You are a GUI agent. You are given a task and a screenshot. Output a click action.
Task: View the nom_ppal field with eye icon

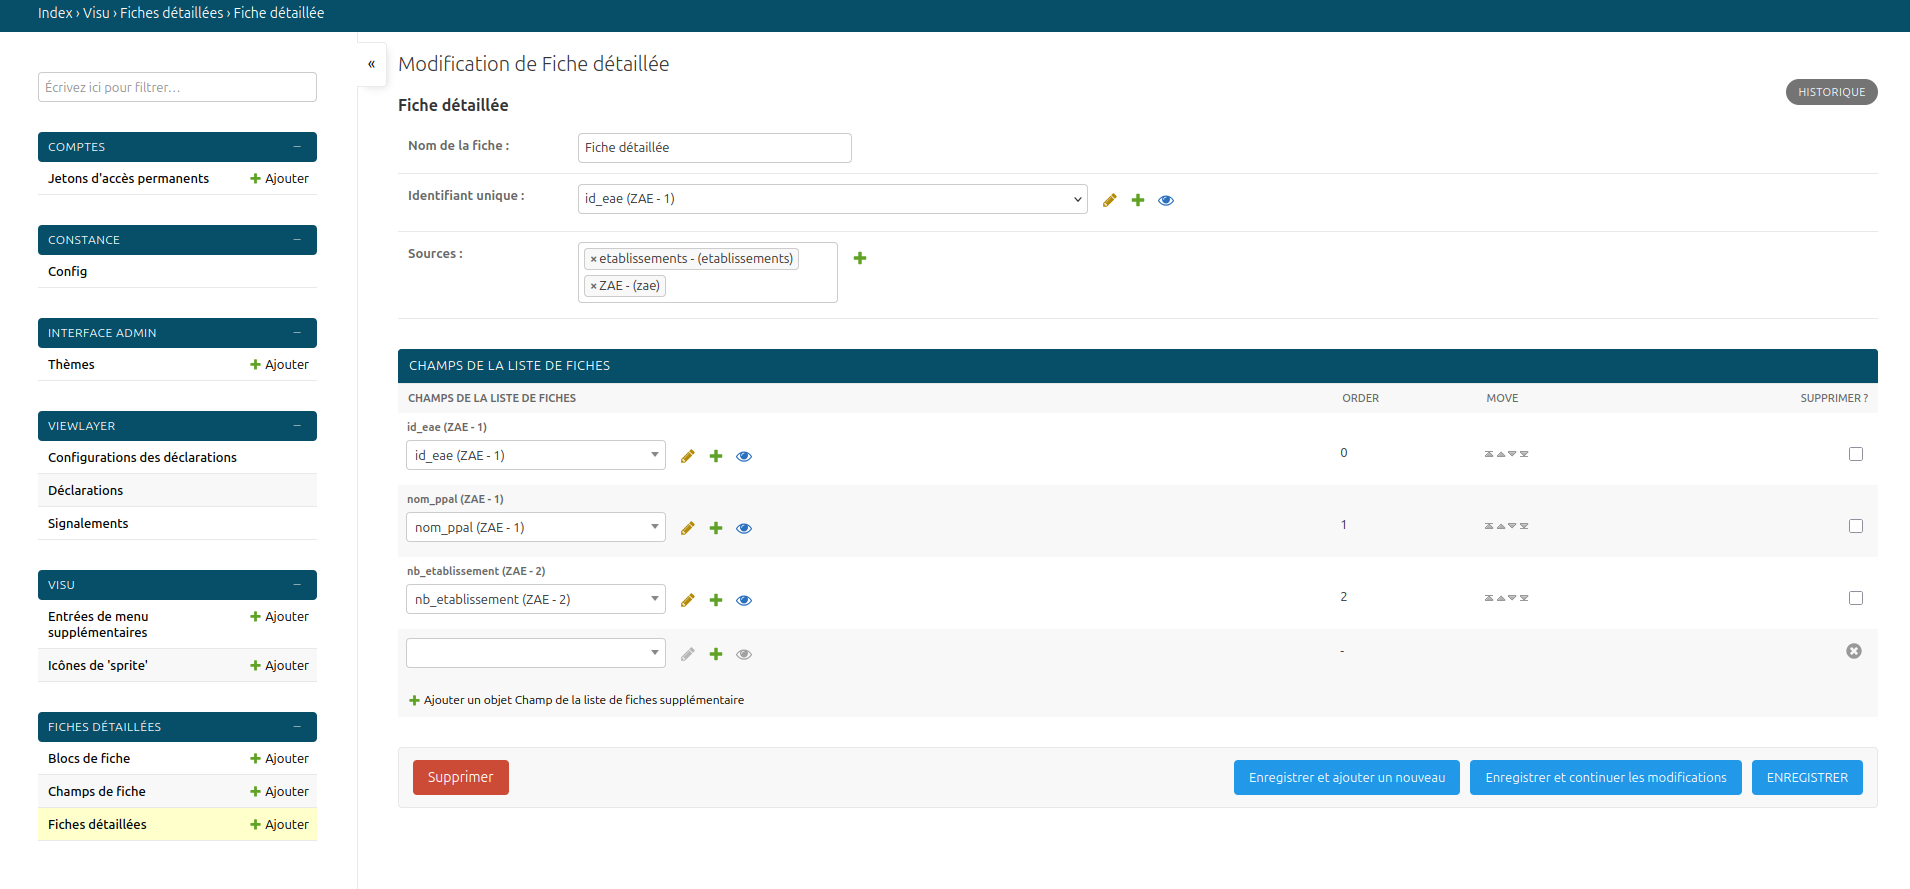pos(744,528)
